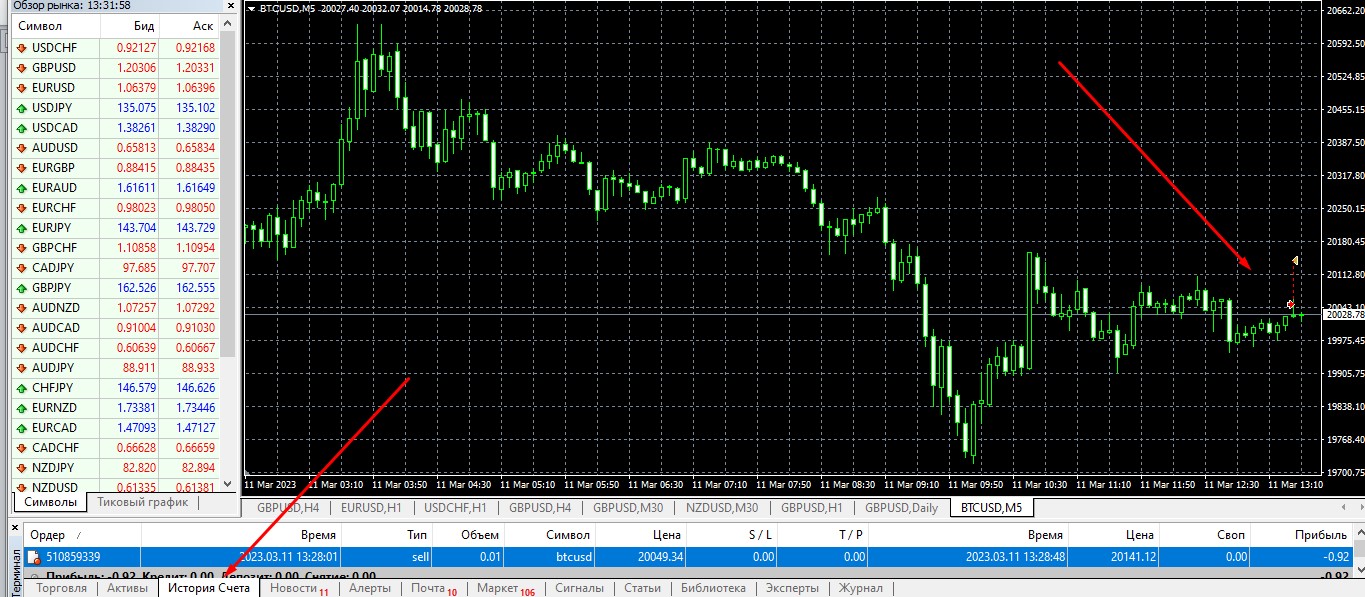The width and height of the screenshot is (1365, 597).
Task: Select the CHFJPY symbol
Action: click(x=54, y=387)
